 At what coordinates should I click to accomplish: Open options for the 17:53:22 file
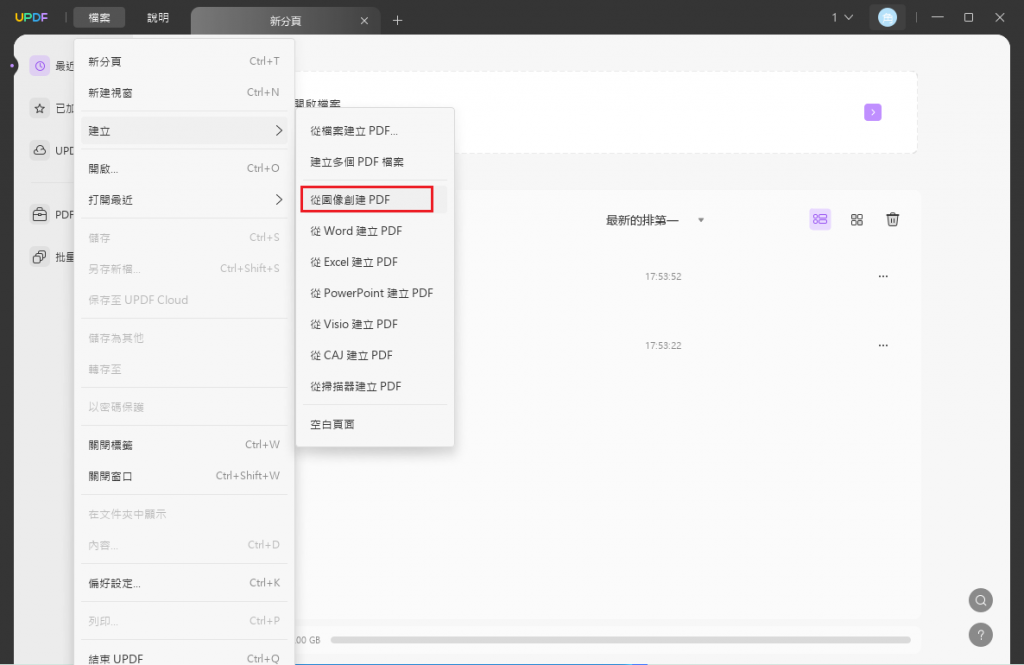[x=883, y=346]
